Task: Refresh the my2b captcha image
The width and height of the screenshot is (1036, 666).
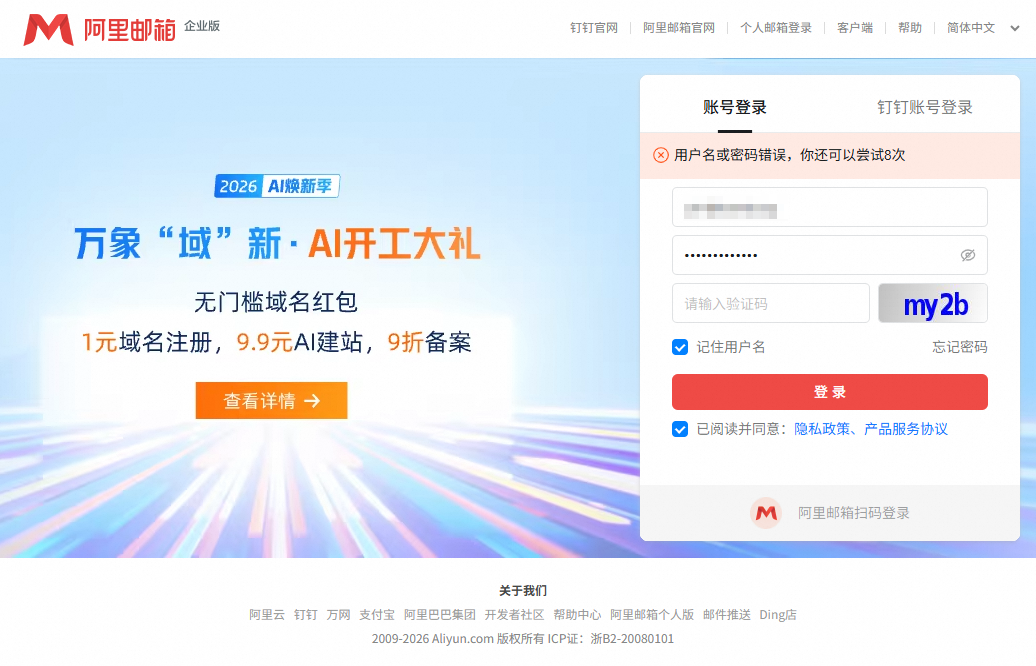Action: point(933,303)
